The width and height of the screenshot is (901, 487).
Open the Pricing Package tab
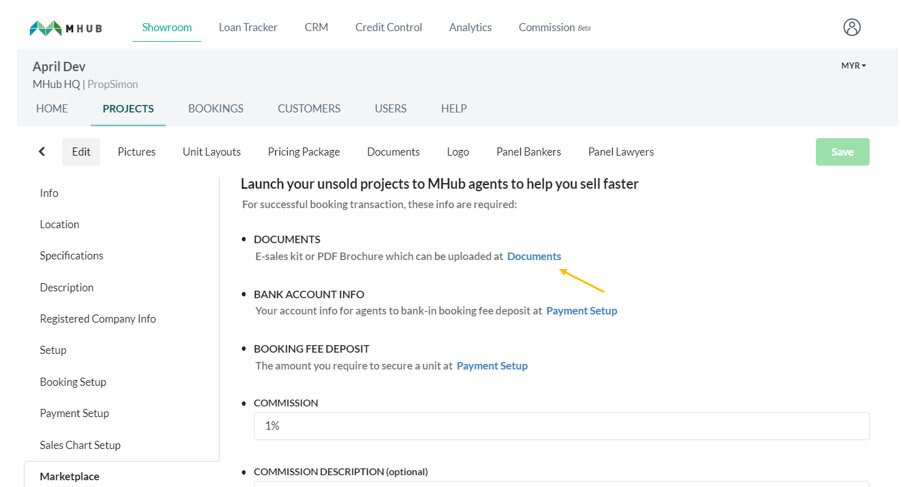(x=304, y=152)
